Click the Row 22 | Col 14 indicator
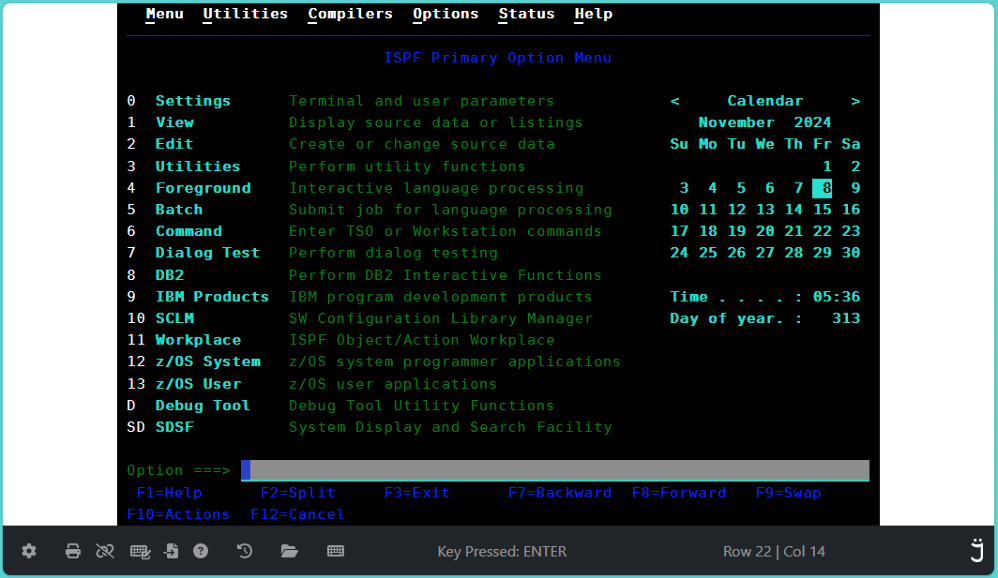This screenshot has height=578, width=998. [x=774, y=551]
